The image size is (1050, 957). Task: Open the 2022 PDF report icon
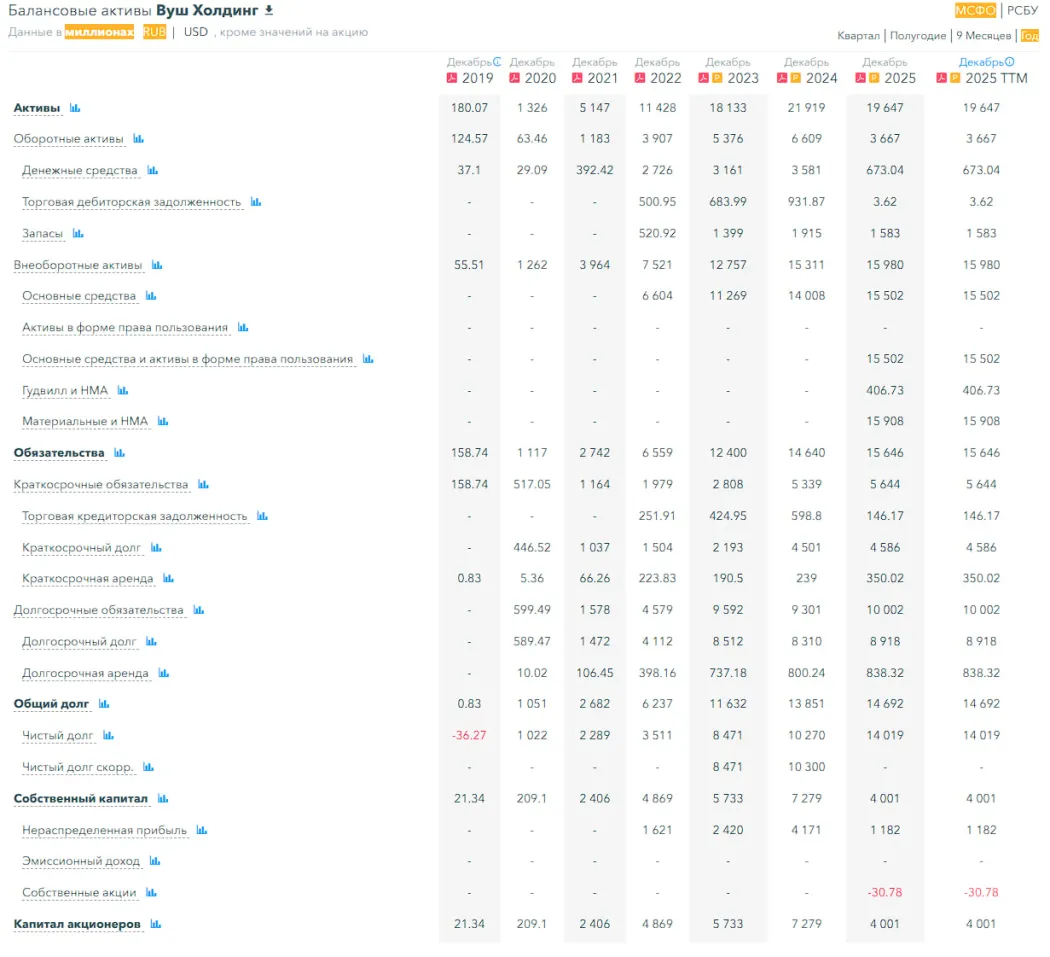[x=640, y=78]
